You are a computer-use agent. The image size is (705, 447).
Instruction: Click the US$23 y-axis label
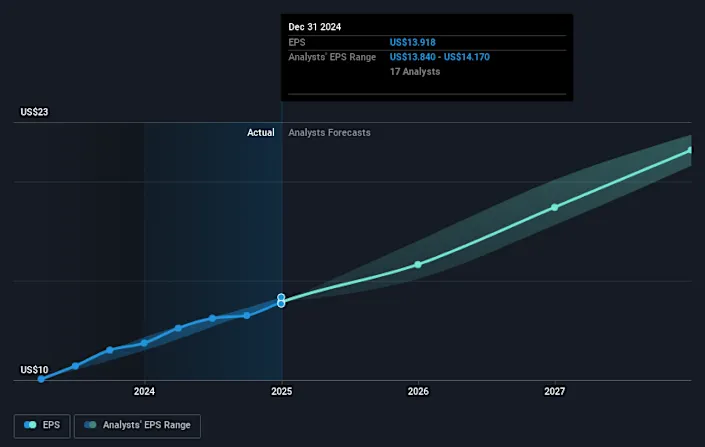34,112
